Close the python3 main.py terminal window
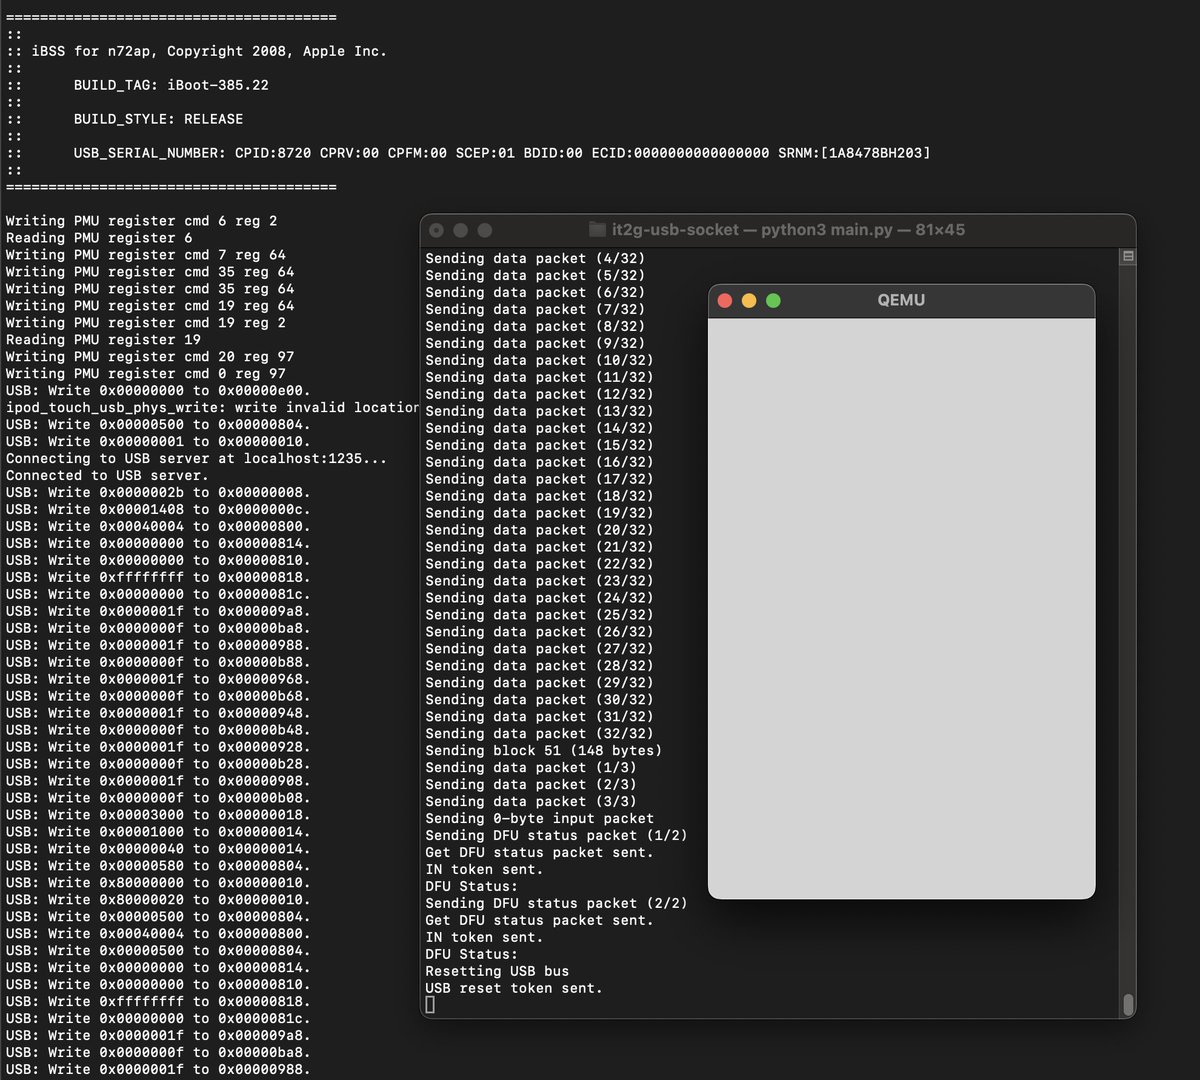 click(437, 230)
